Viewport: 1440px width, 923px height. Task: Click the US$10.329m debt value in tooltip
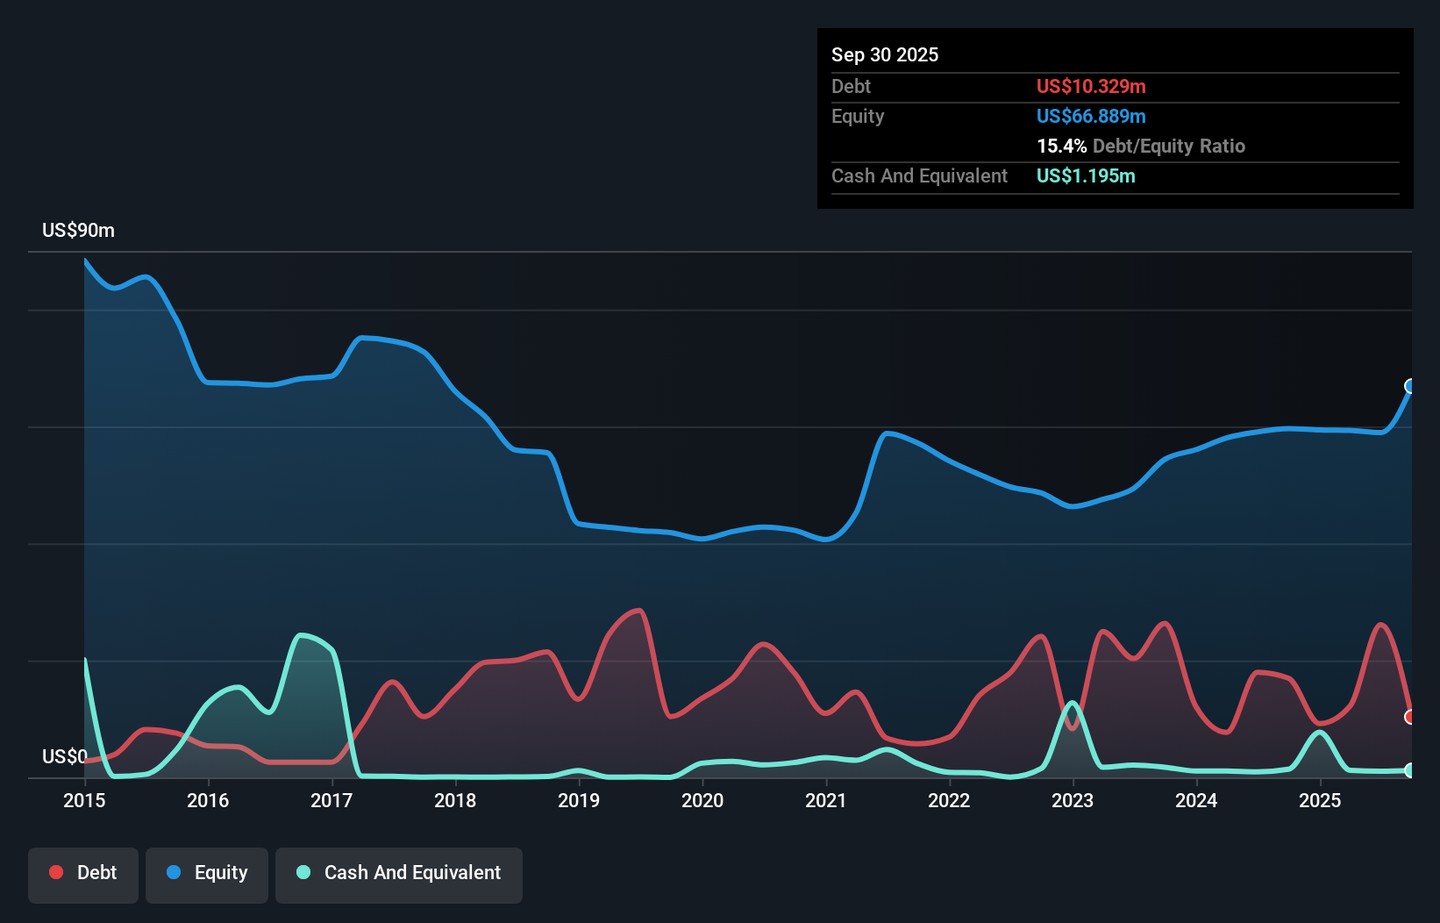pos(1091,87)
